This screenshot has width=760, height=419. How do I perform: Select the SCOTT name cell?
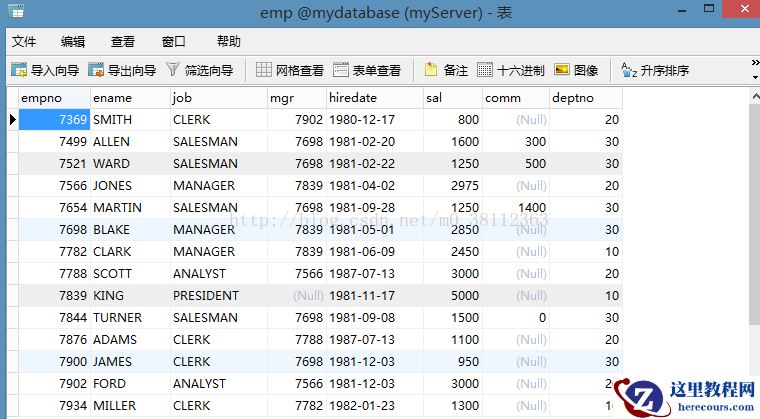point(130,274)
